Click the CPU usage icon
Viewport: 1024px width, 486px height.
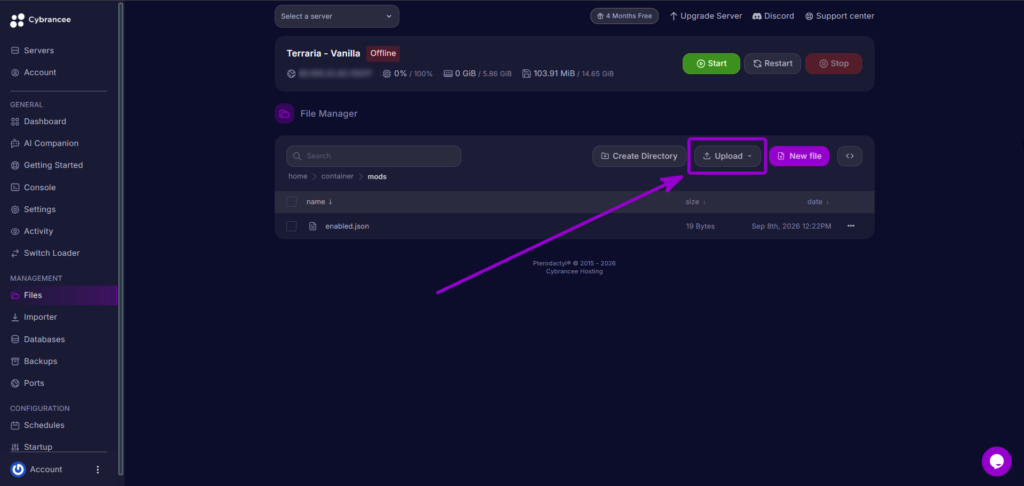[387, 74]
